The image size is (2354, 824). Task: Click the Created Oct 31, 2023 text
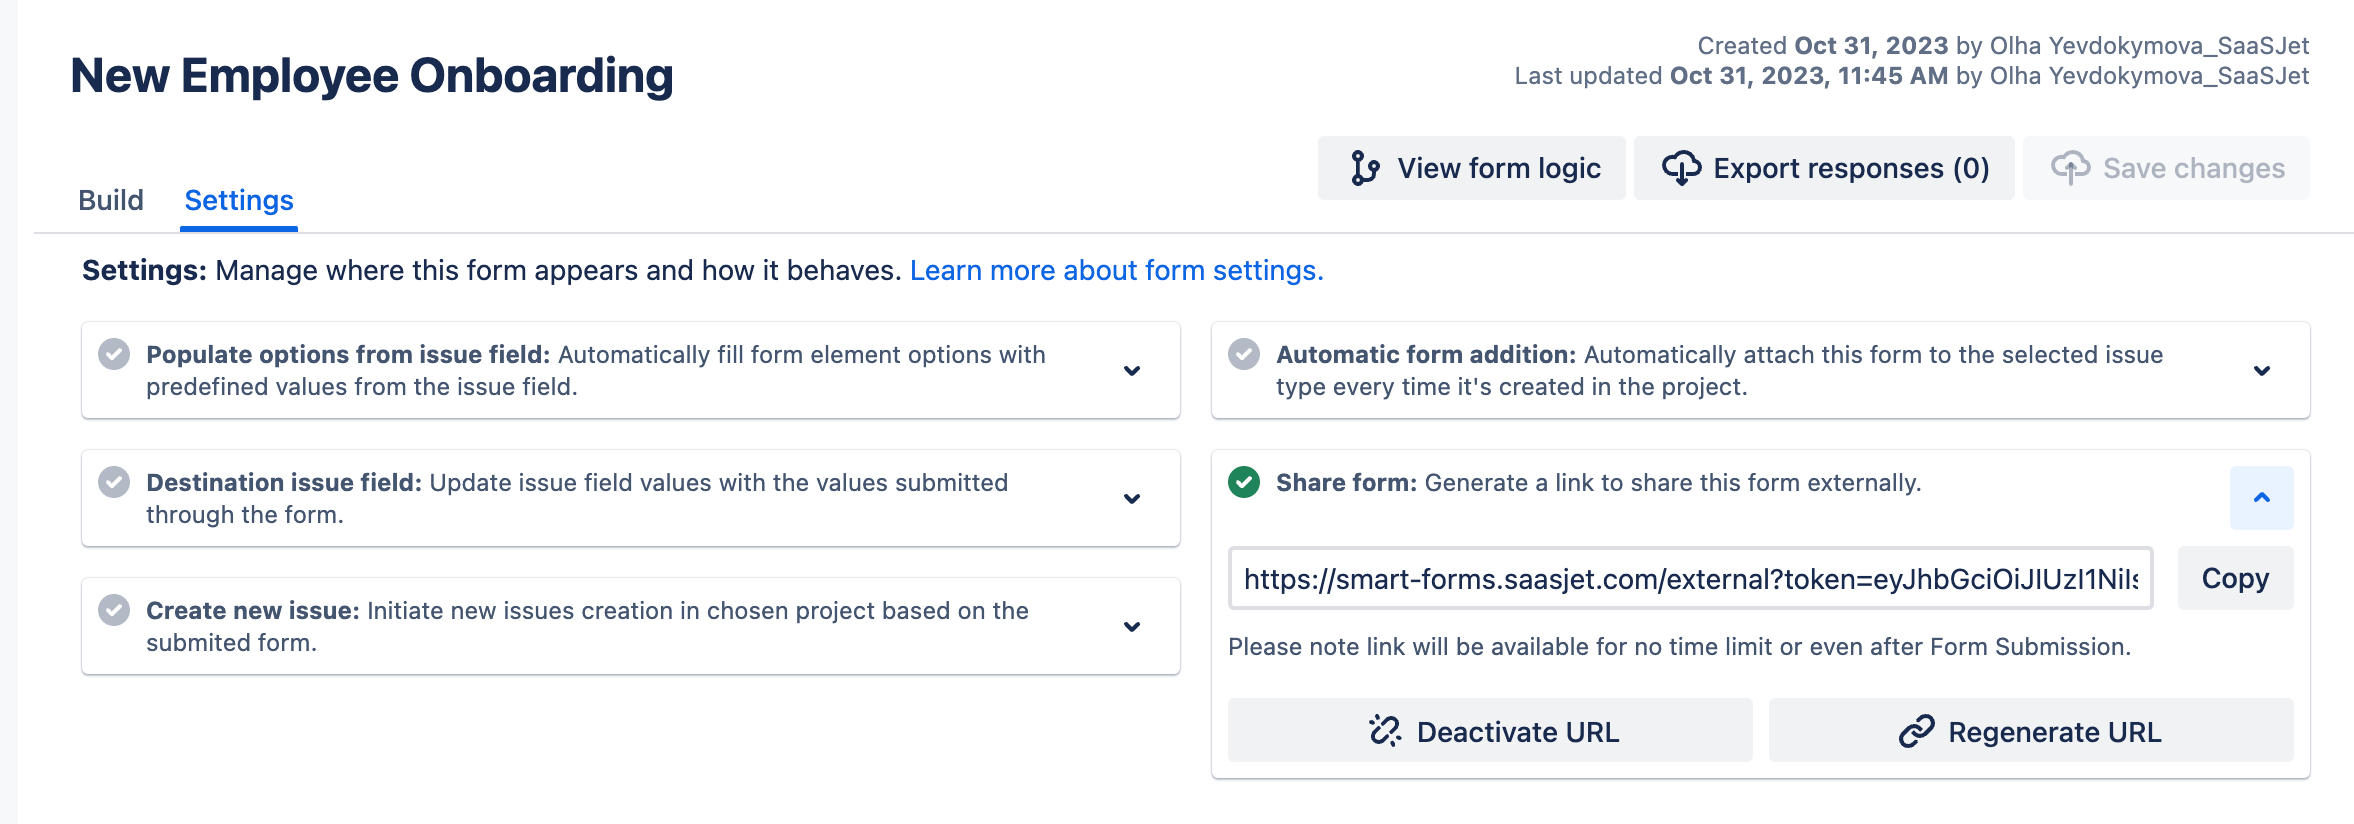pyautogui.click(x=2003, y=46)
